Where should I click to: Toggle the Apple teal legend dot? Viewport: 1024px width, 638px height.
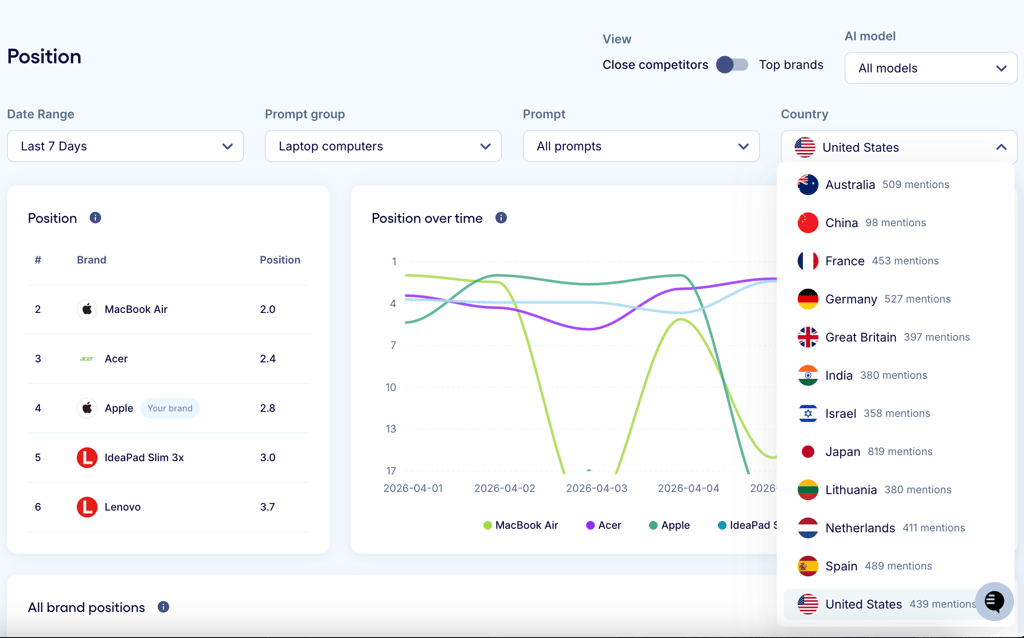[653, 526]
